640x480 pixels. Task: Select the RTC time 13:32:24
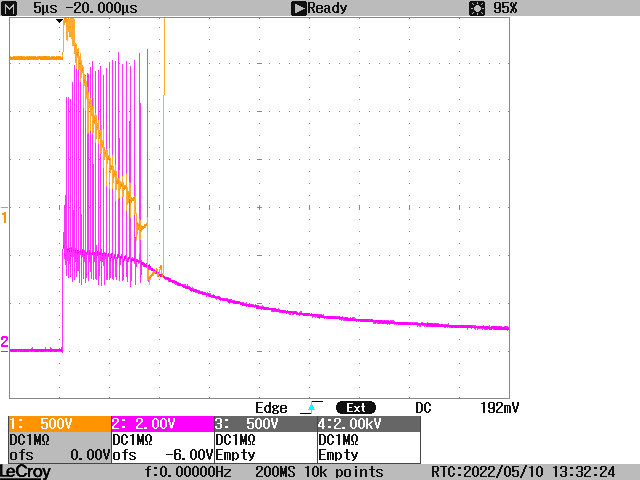584,472
